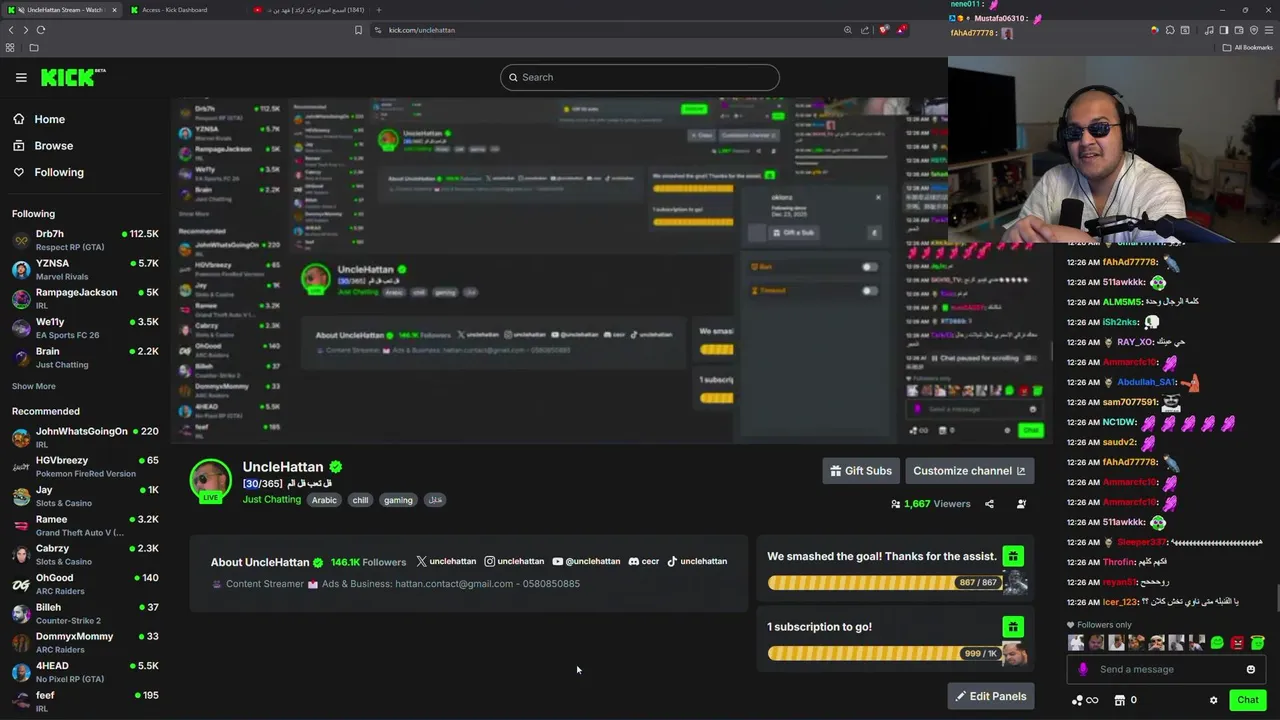1280x720 pixels.
Task: Open recommended channel feef
Action: pyautogui.click(x=85, y=702)
